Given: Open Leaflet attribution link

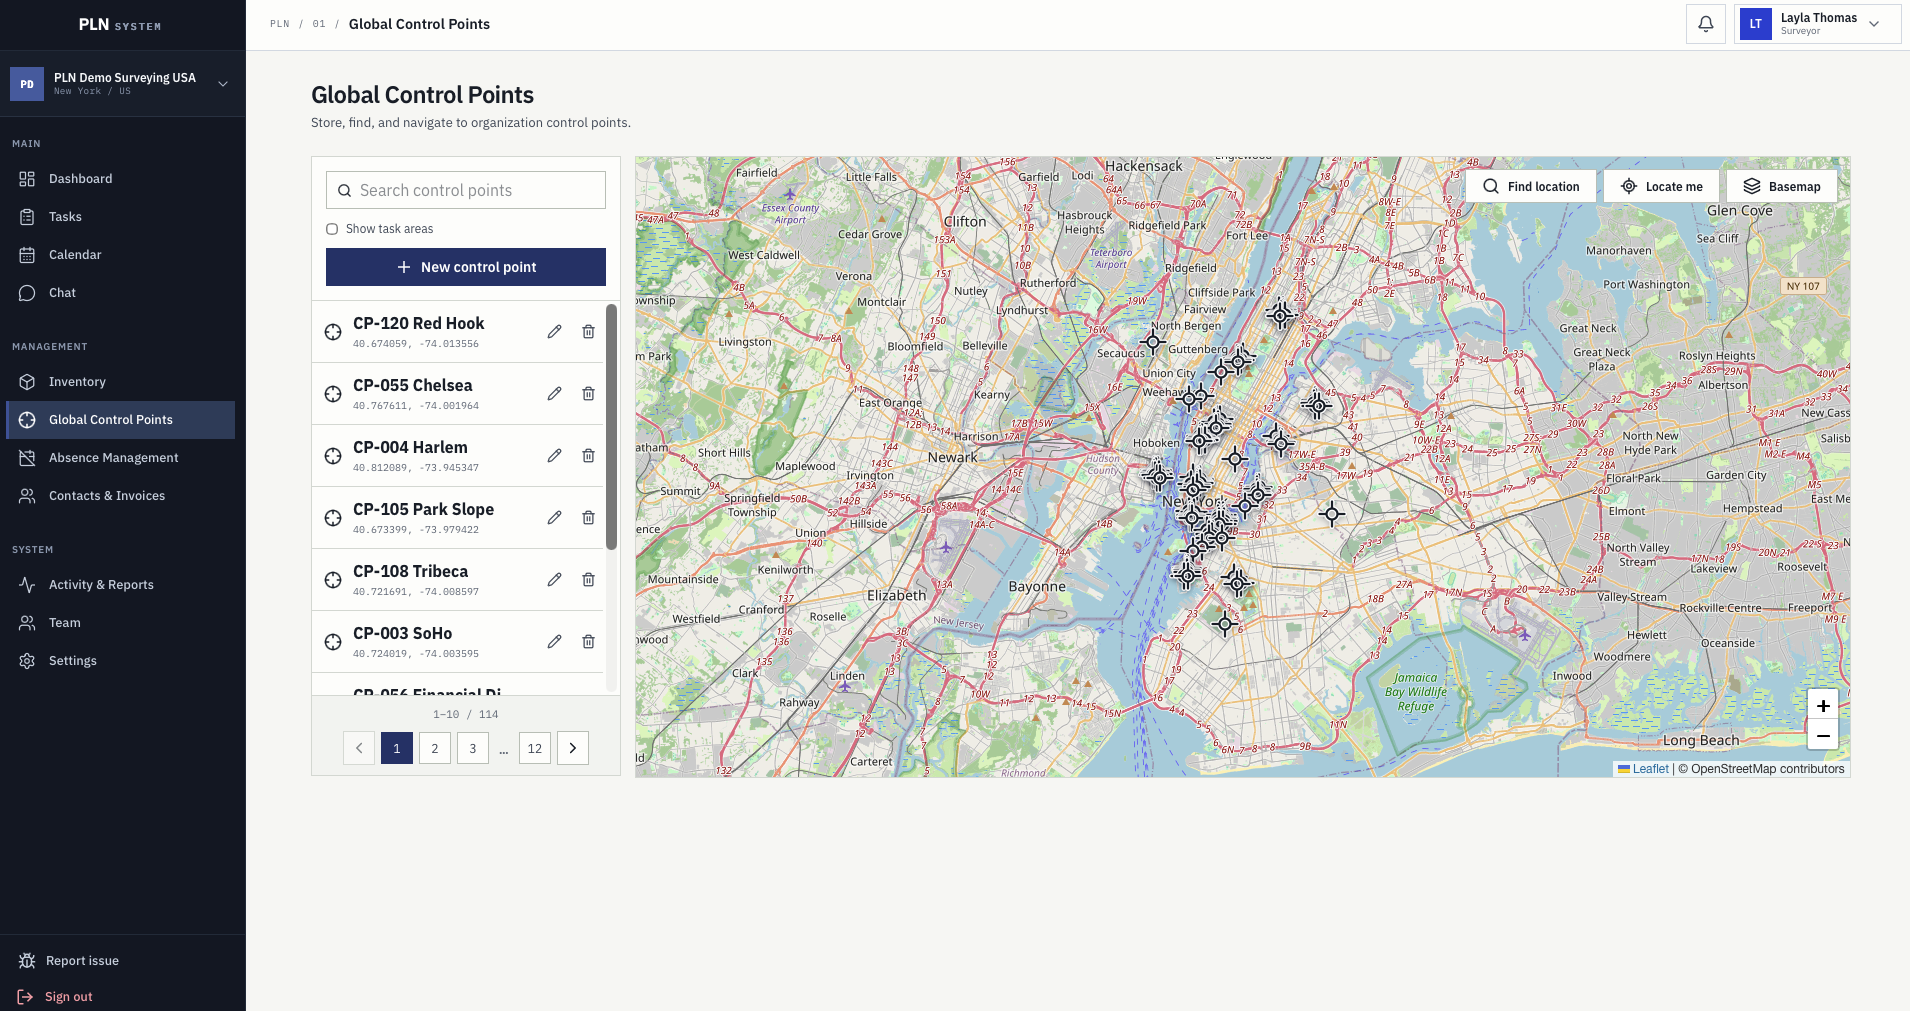Looking at the screenshot, I should click(1650, 769).
